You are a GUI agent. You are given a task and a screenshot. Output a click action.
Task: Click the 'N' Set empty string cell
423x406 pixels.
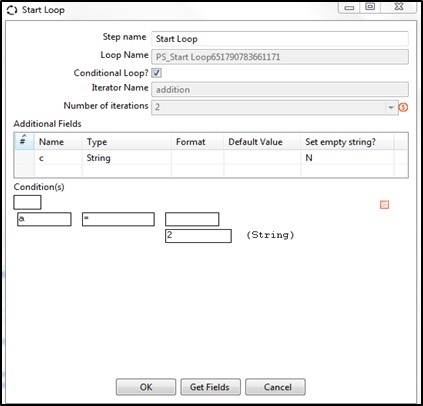[x=347, y=158]
